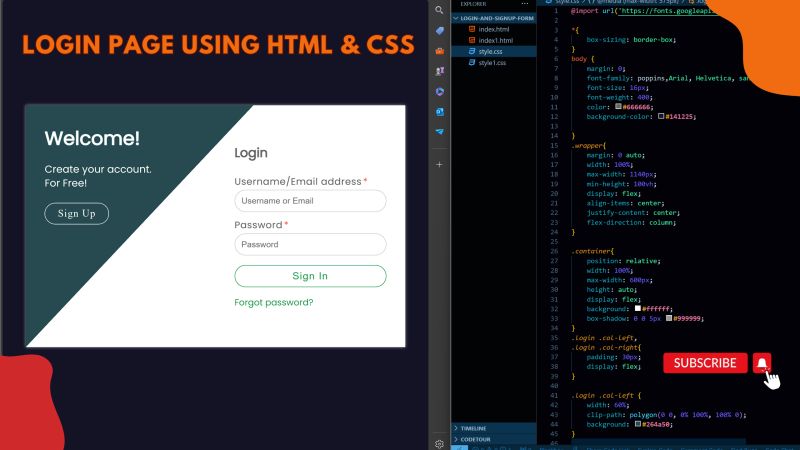Viewport: 800px width, 450px height.
Task: Follow the Forgot password? link
Action: click(x=273, y=303)
